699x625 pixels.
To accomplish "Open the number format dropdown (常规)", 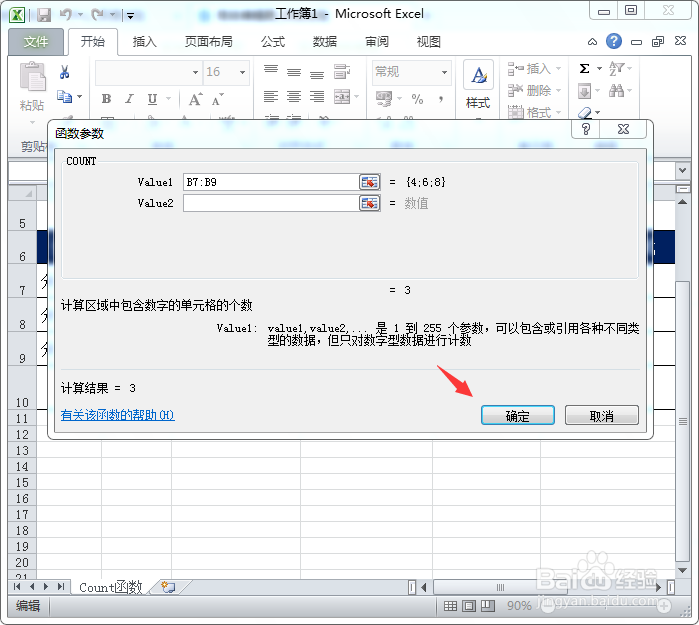I will [x=444, y=72].
